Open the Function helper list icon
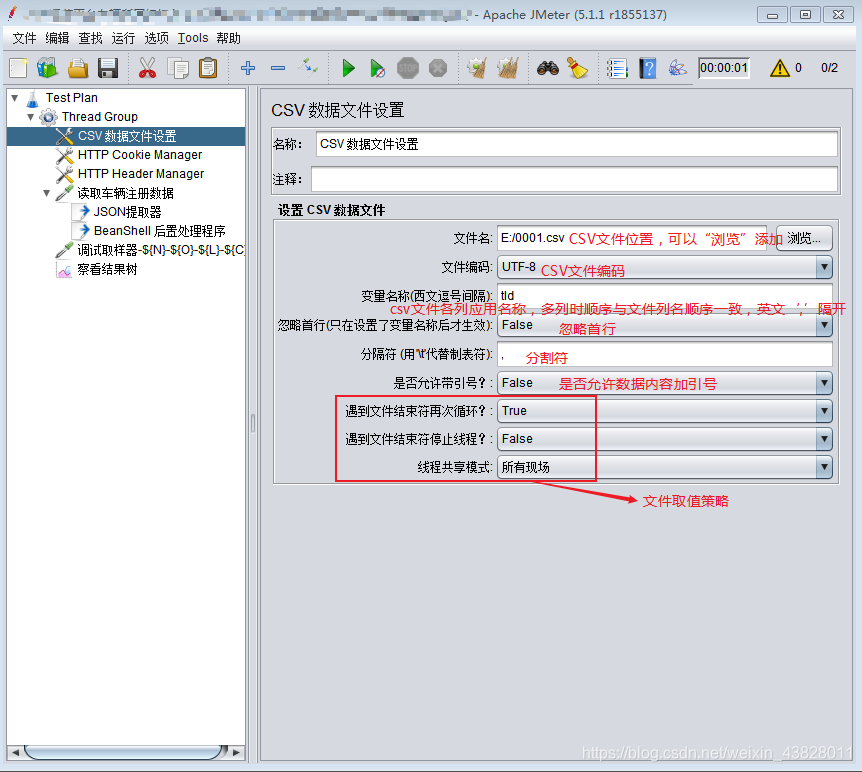Viewport: 862px width, 772px height. [x=617, y=68]
